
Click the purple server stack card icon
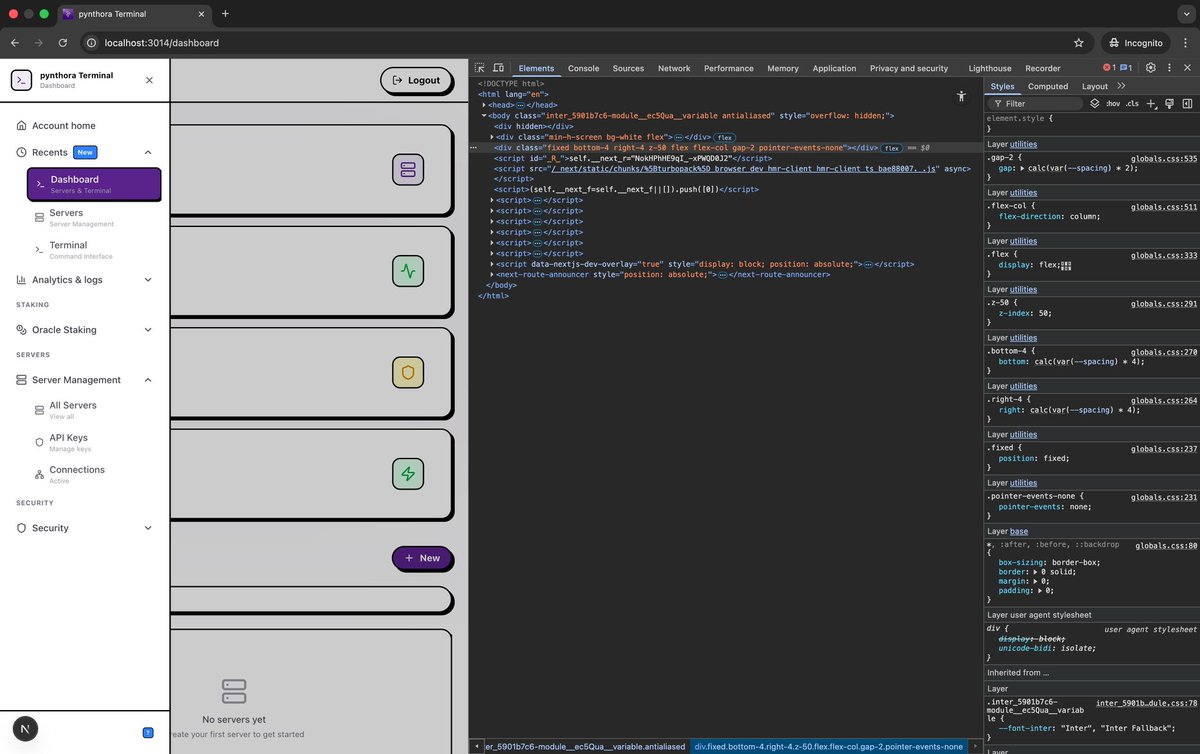(408, 169)
